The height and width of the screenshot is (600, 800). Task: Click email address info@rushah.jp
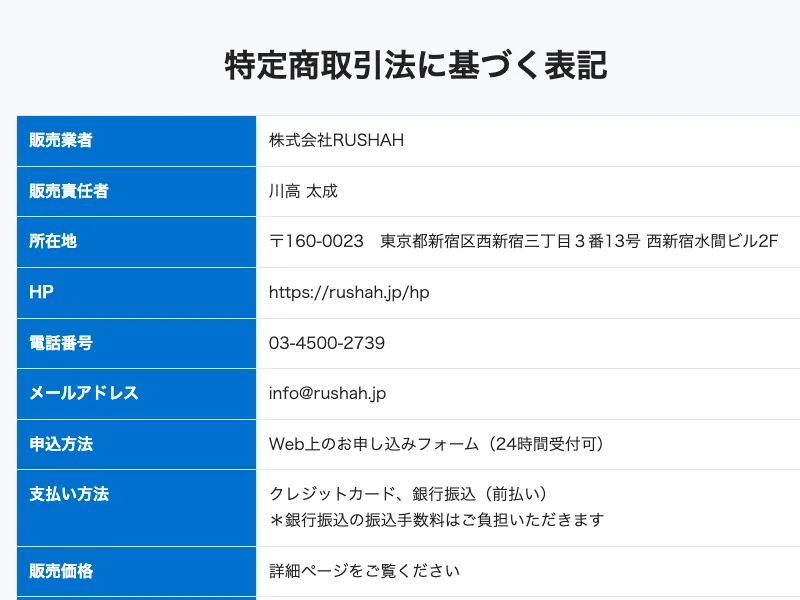(328, 393)
